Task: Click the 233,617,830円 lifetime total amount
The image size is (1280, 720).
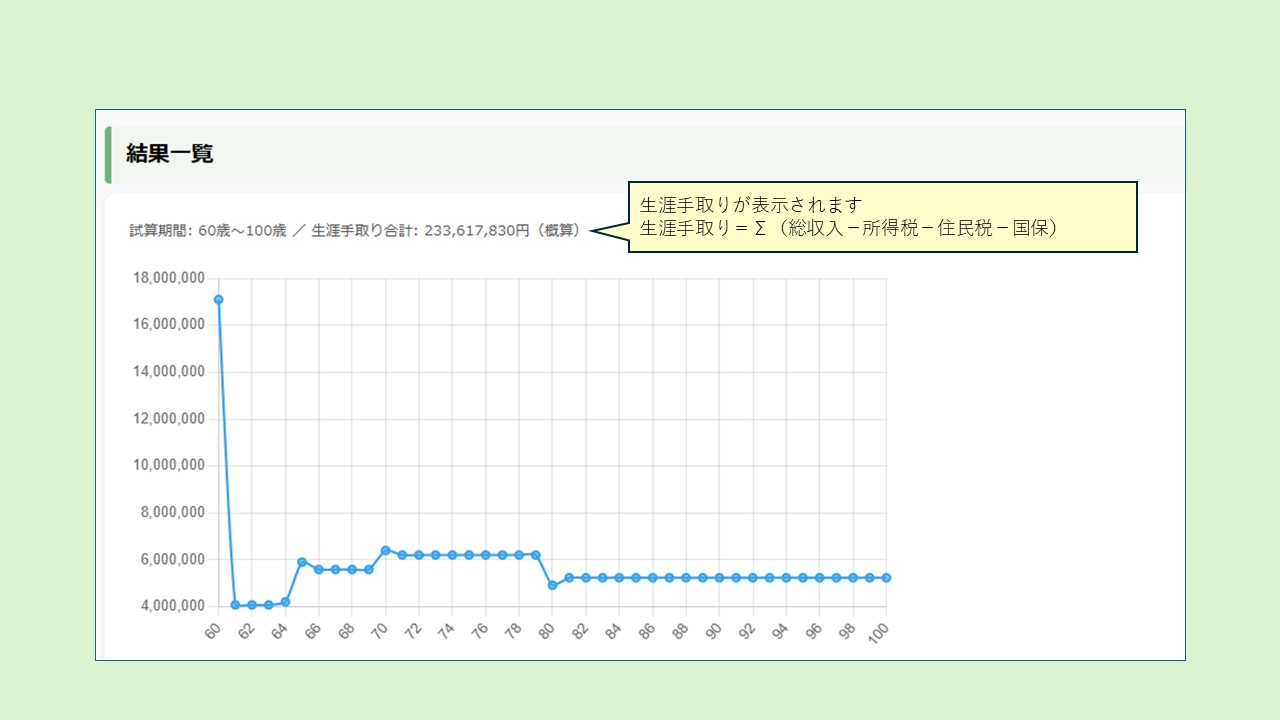Action: pos(478,231)
